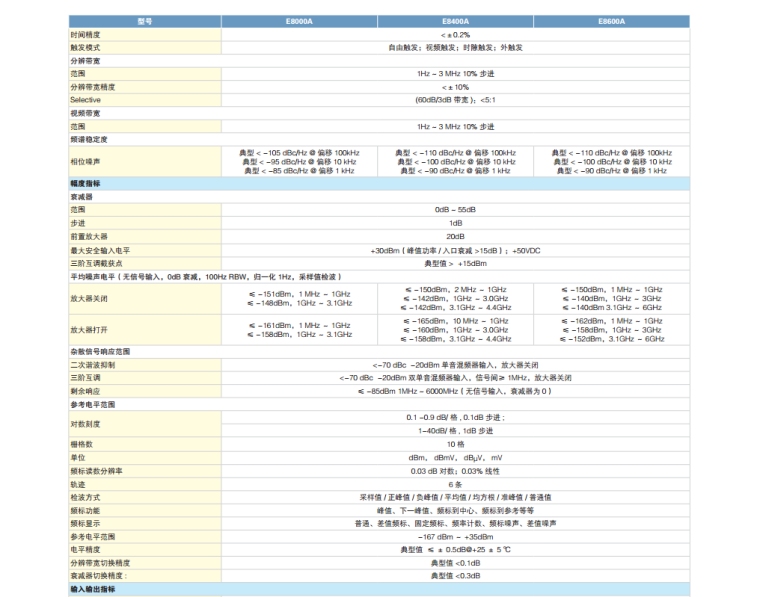
Task: Select the 相位噪声 row label
Action: tap(85, 160)
